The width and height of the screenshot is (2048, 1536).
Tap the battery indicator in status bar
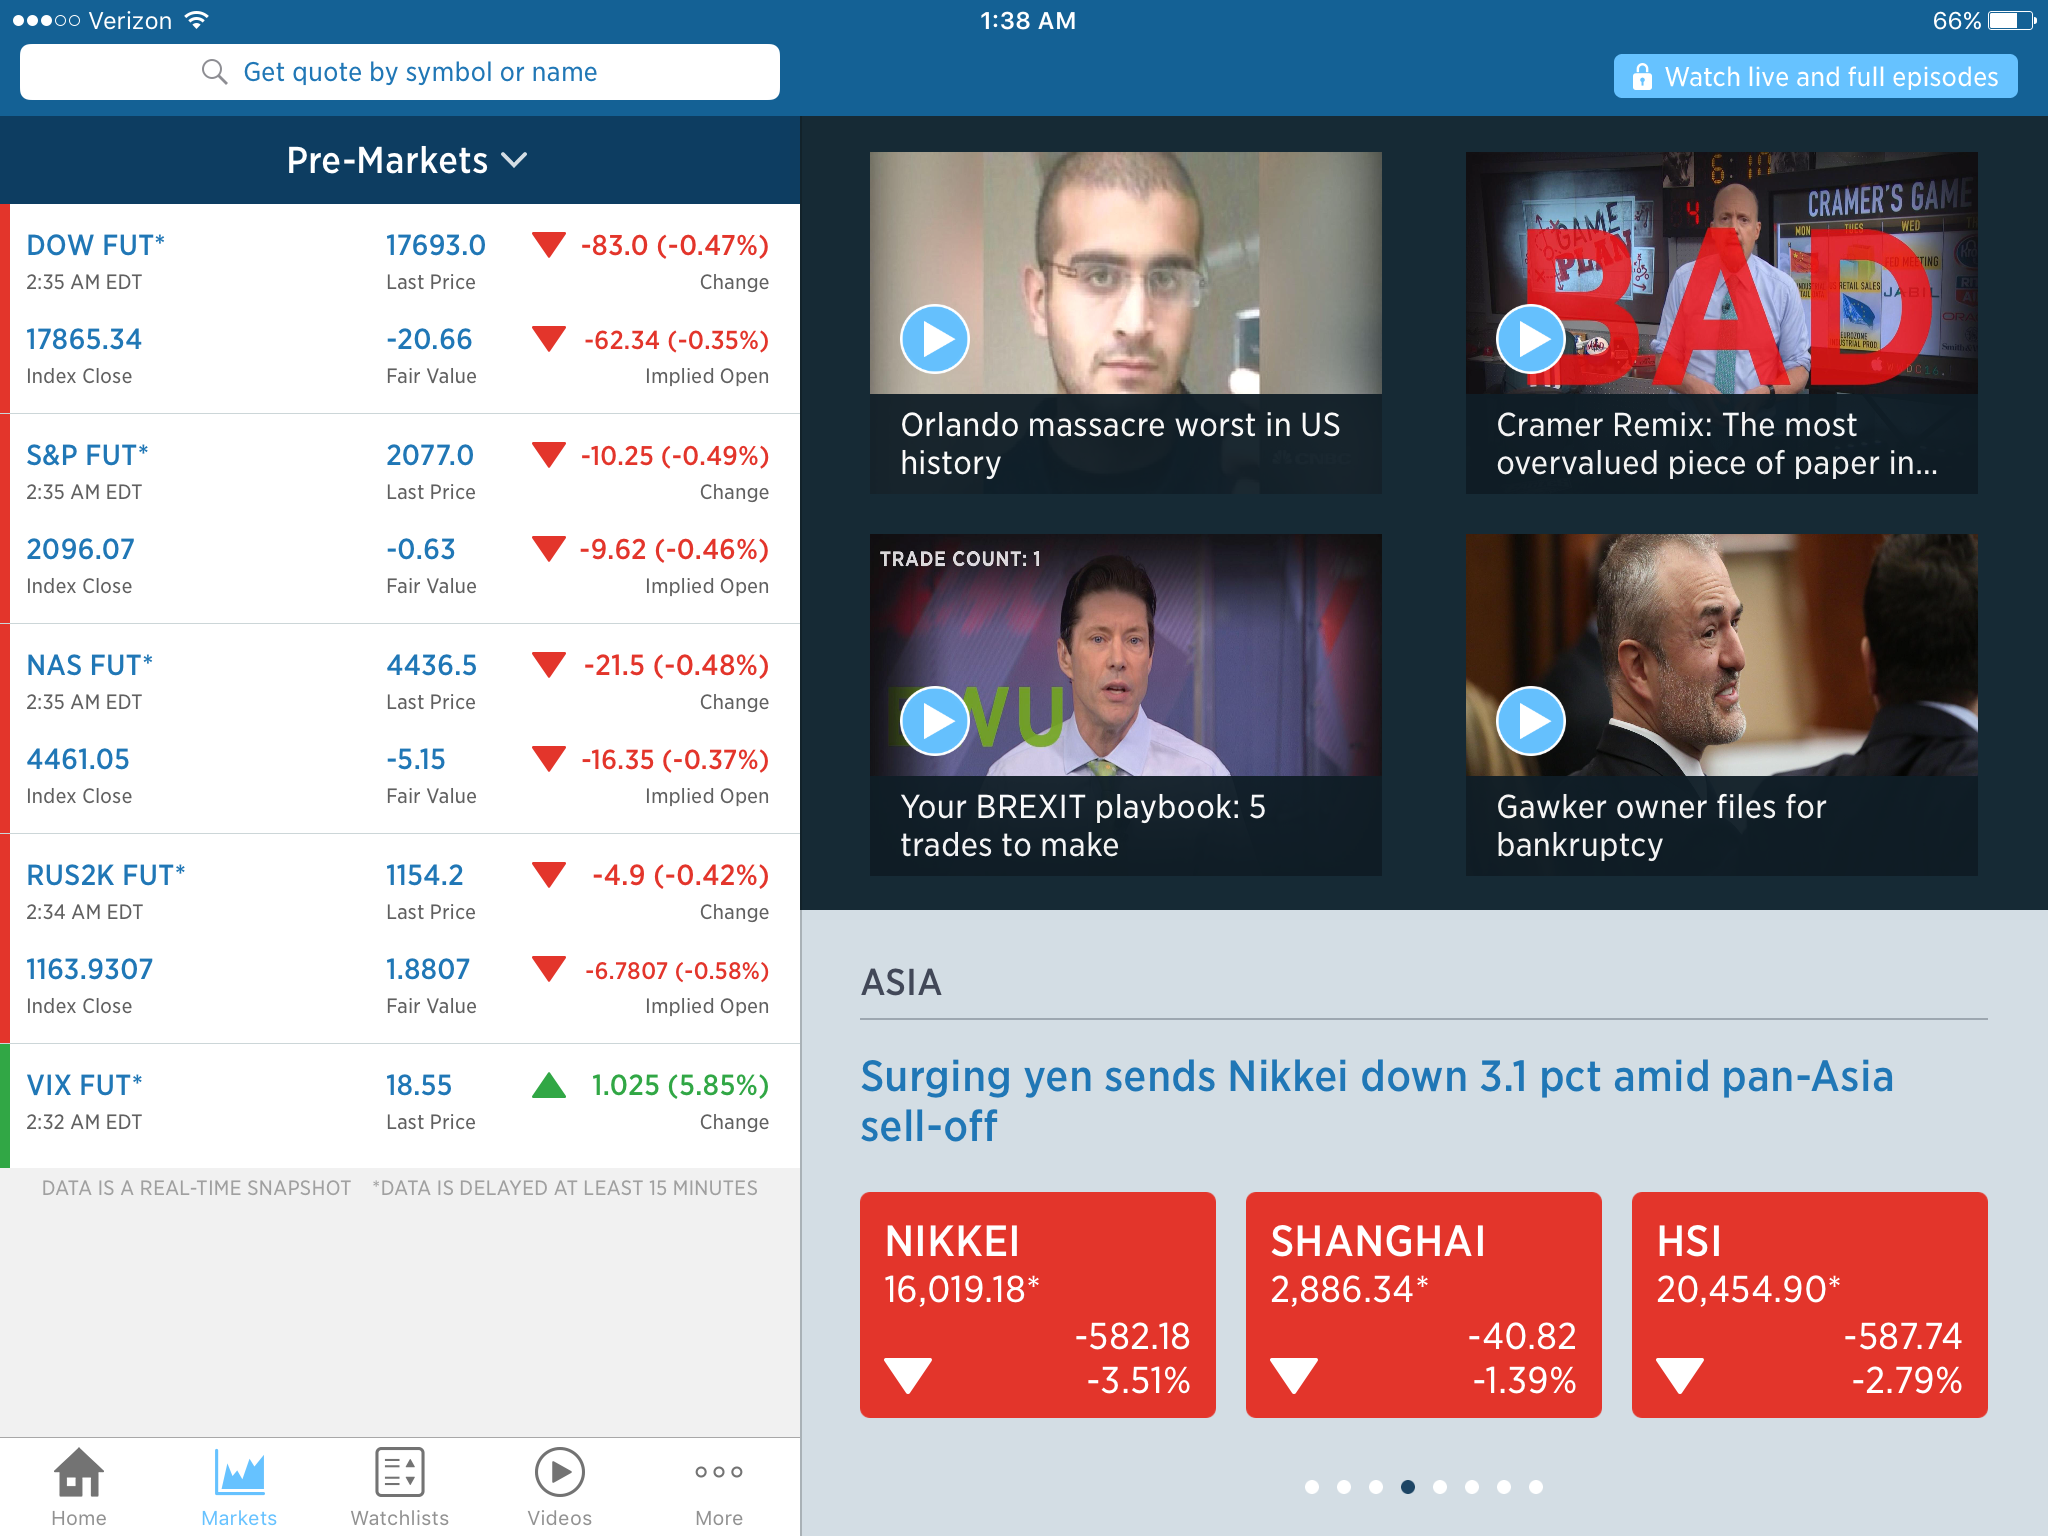click(x=2012, y=21)
